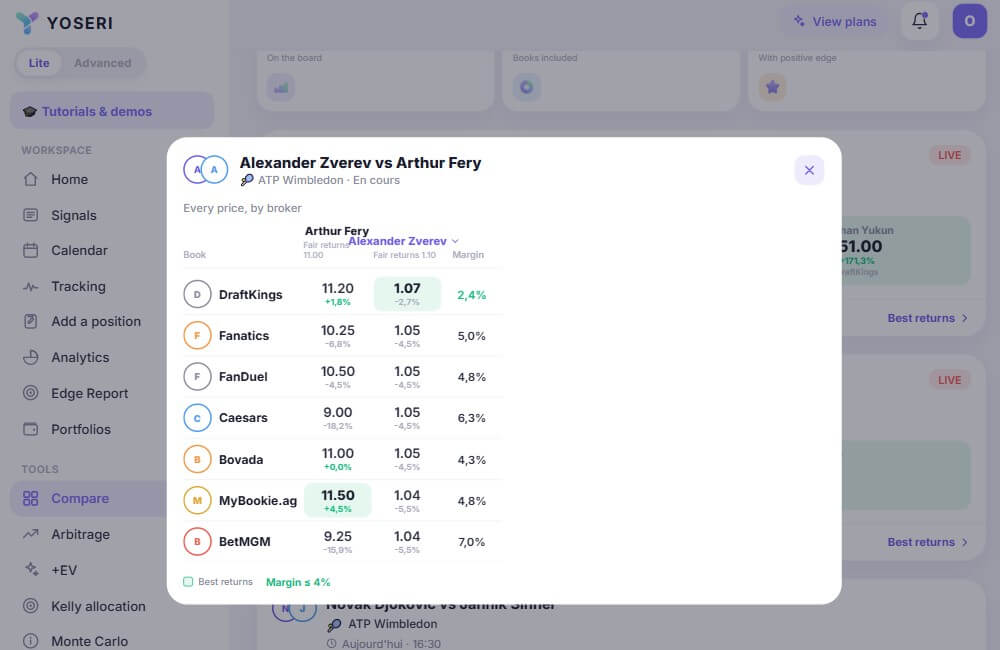
Task: Click FanDuel 10.50 Fery price
Action: (x=337, y=376)
